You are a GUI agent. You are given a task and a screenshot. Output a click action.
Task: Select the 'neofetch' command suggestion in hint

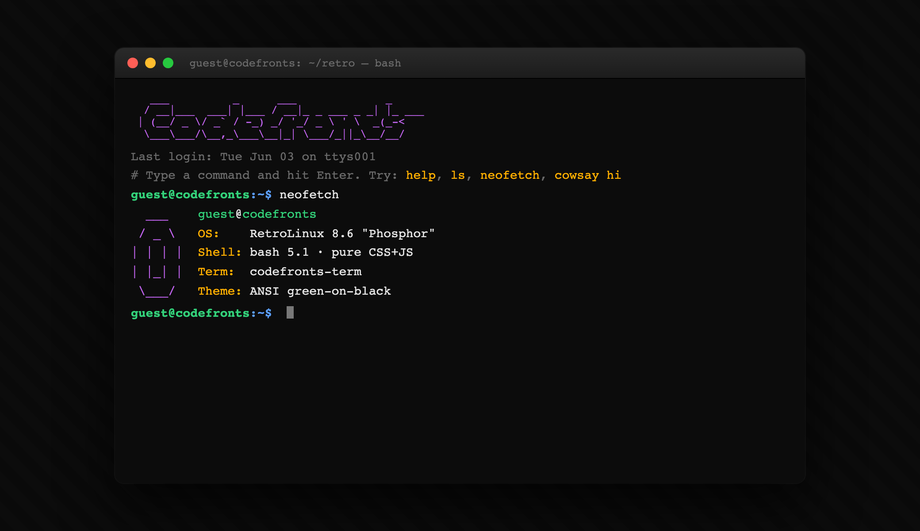click(509, 175)
